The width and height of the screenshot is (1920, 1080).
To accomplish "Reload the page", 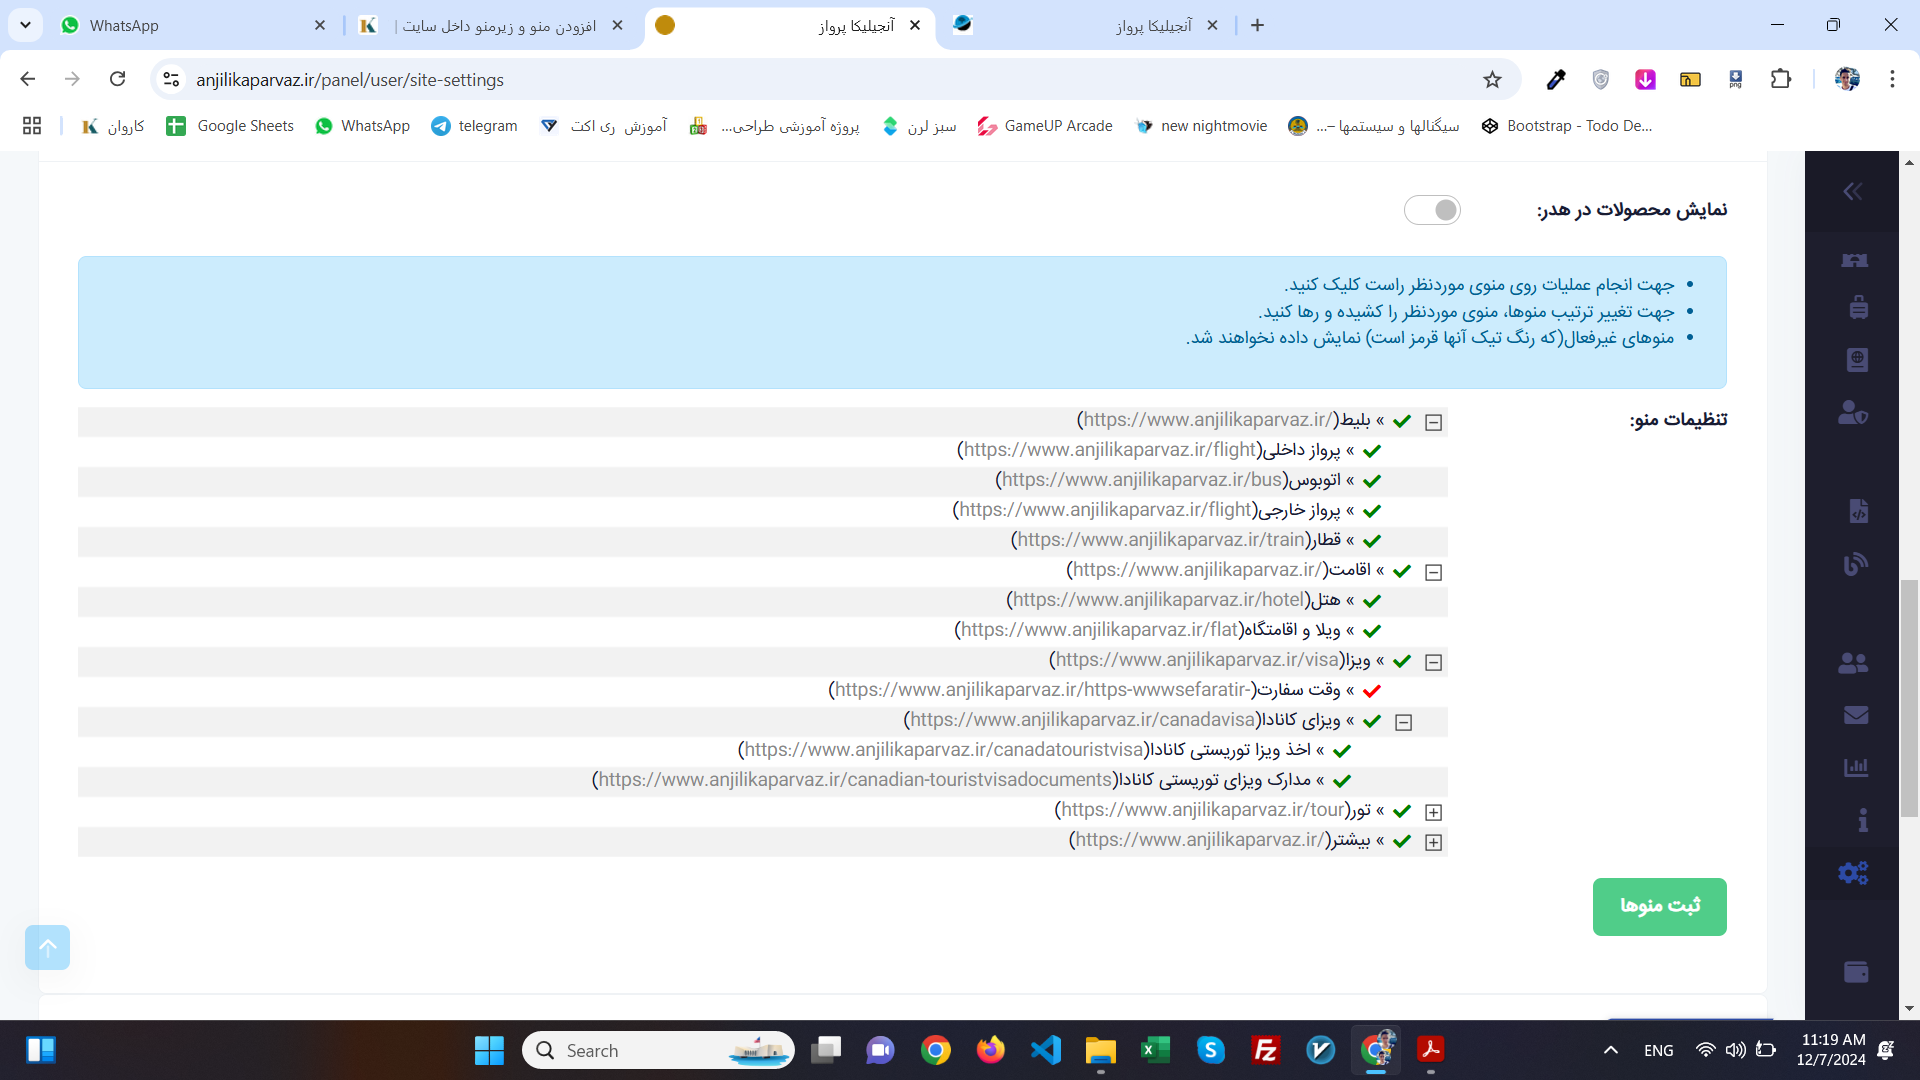I will pos(117,79).
